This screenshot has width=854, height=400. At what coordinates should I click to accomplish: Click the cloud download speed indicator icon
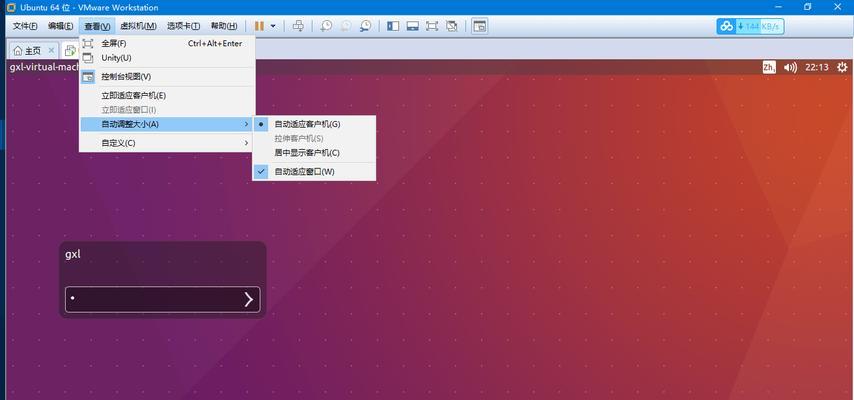[x=727, y=26]
